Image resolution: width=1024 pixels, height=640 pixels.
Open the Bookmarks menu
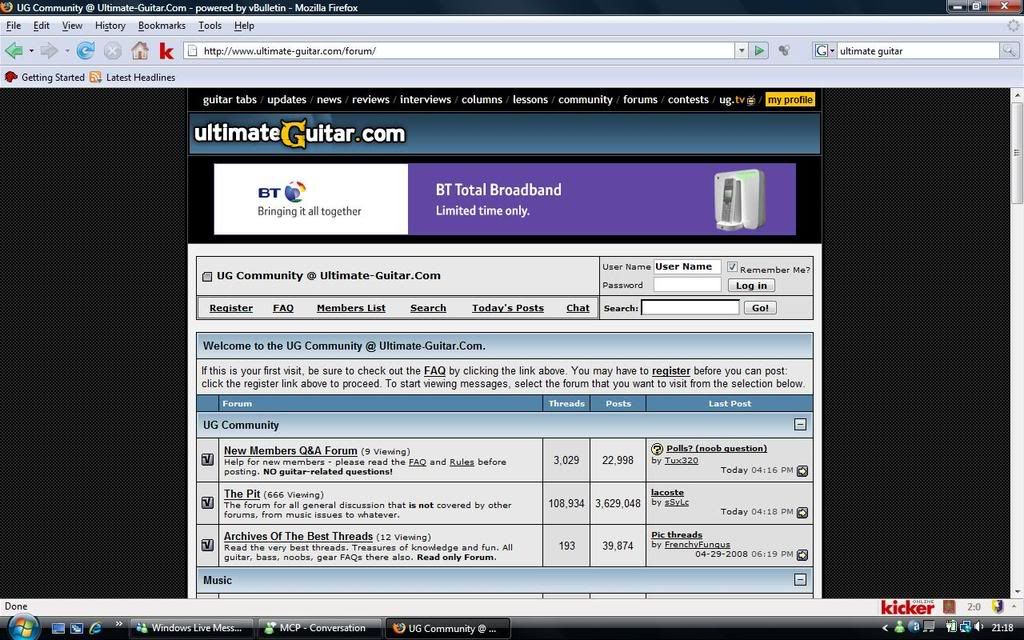click(161, 25)
